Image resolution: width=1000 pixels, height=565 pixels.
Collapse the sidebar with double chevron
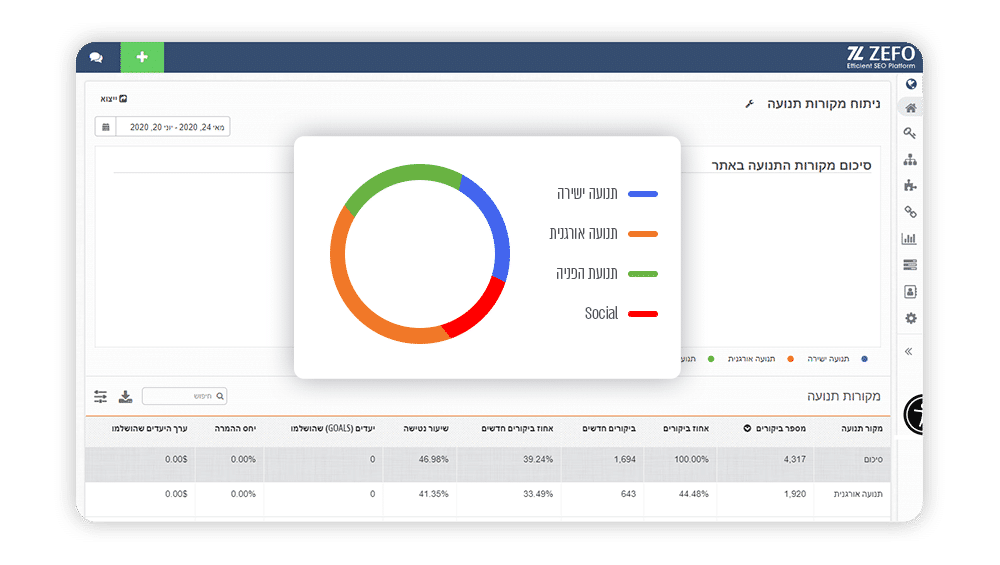pos(909,351)
